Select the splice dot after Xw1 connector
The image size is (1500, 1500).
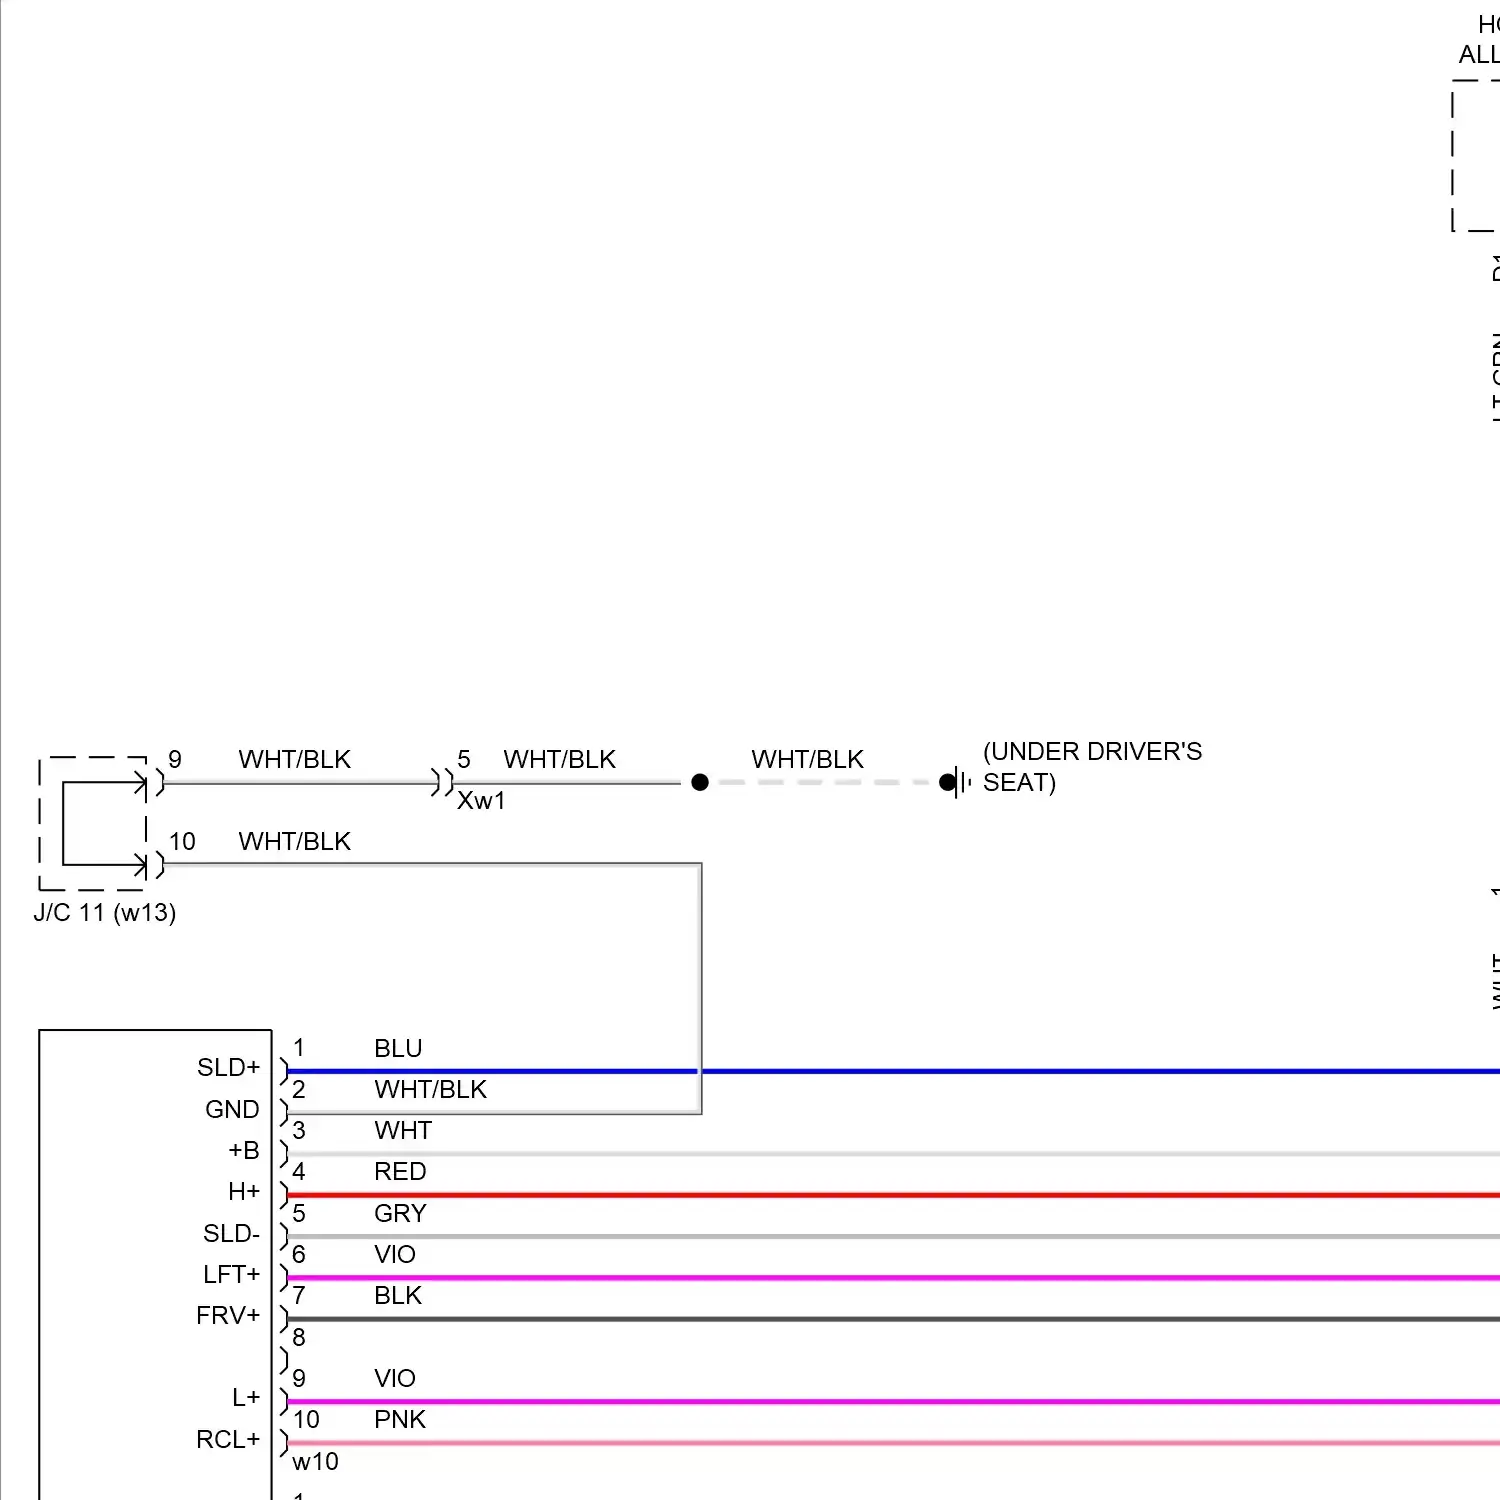(x=700, y=782)
